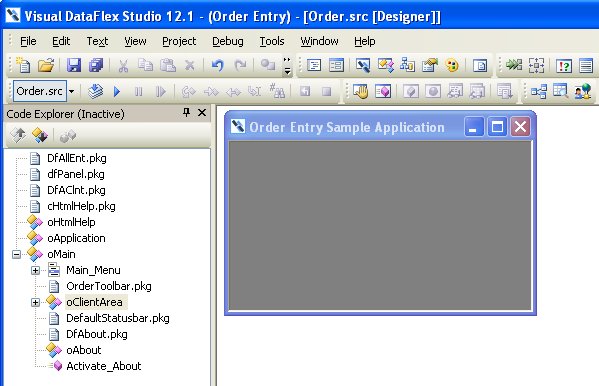Click the Paste clipboard icon
The width and height of the screenshot is (599, 386).
click(168, 65)
